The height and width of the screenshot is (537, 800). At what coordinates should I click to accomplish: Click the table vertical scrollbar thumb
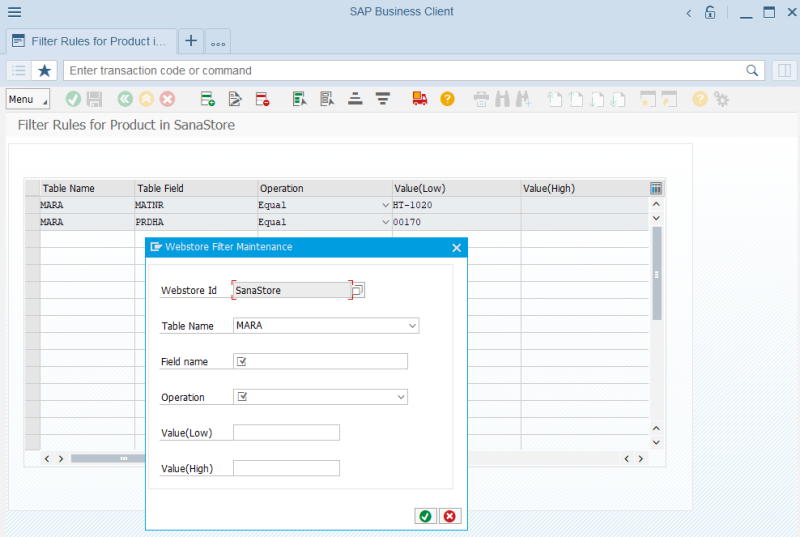(657, 274)
